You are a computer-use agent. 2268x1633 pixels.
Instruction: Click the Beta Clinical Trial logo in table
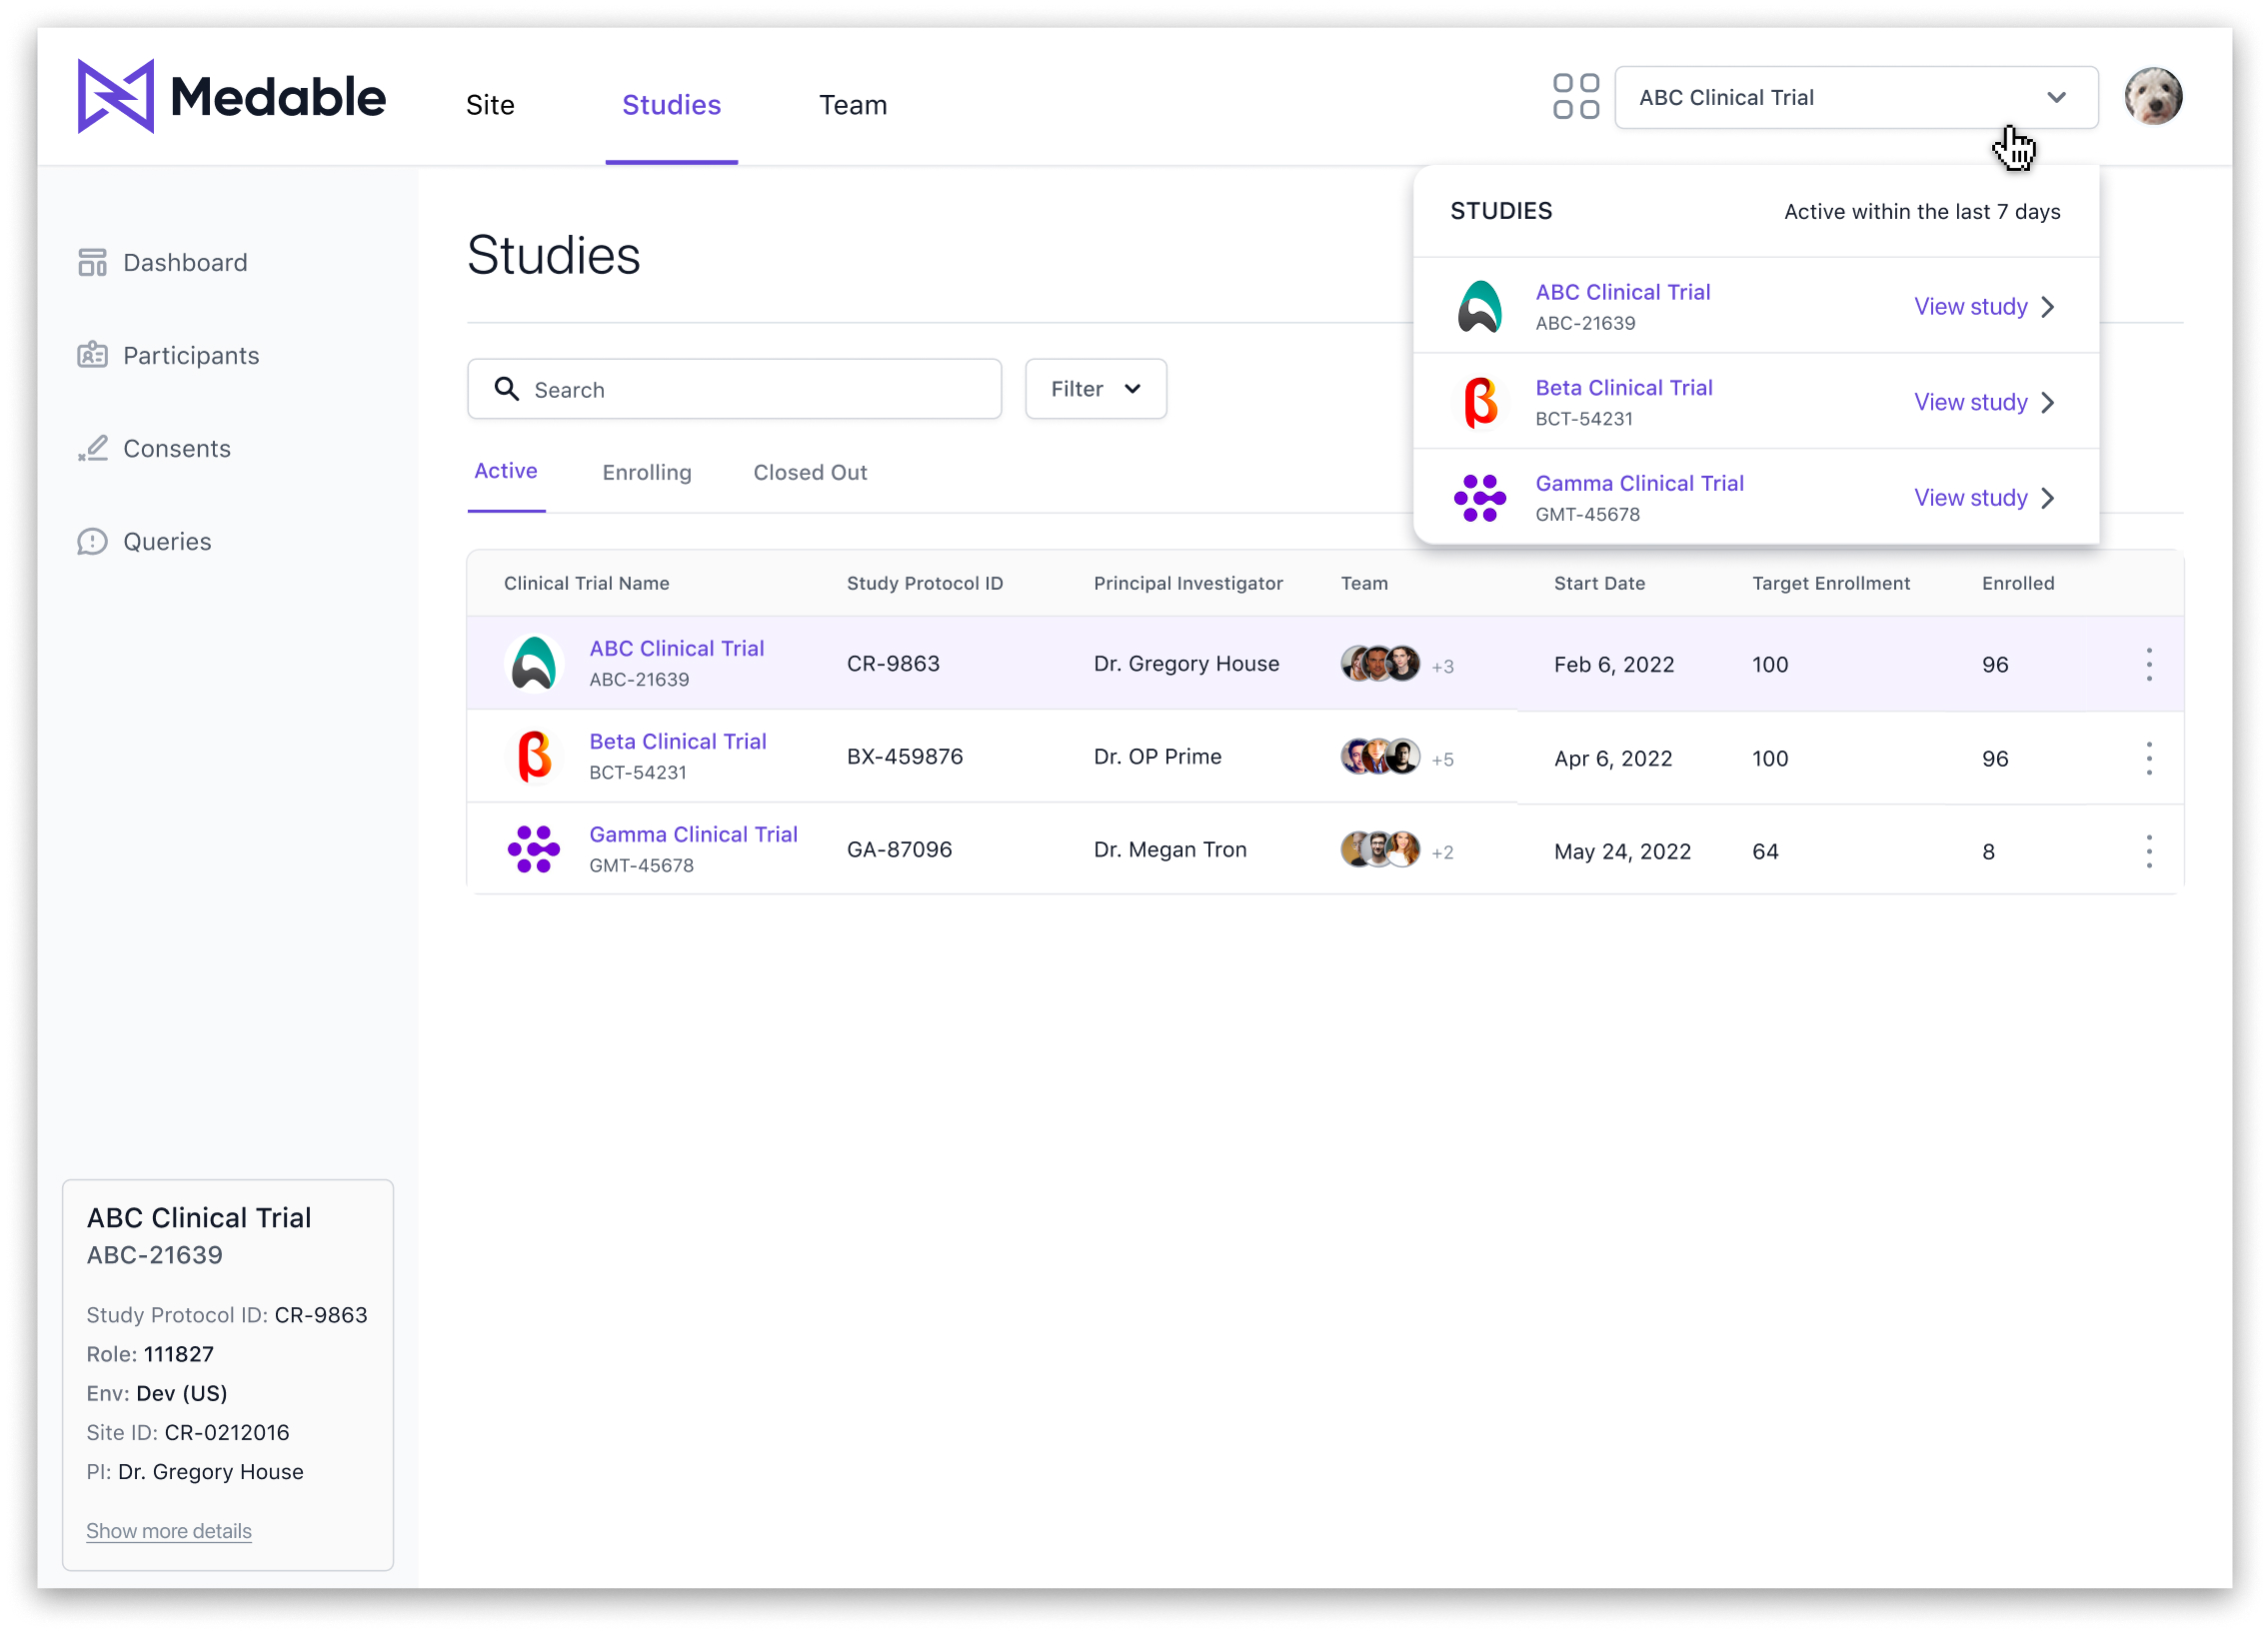tap(534, 757)
